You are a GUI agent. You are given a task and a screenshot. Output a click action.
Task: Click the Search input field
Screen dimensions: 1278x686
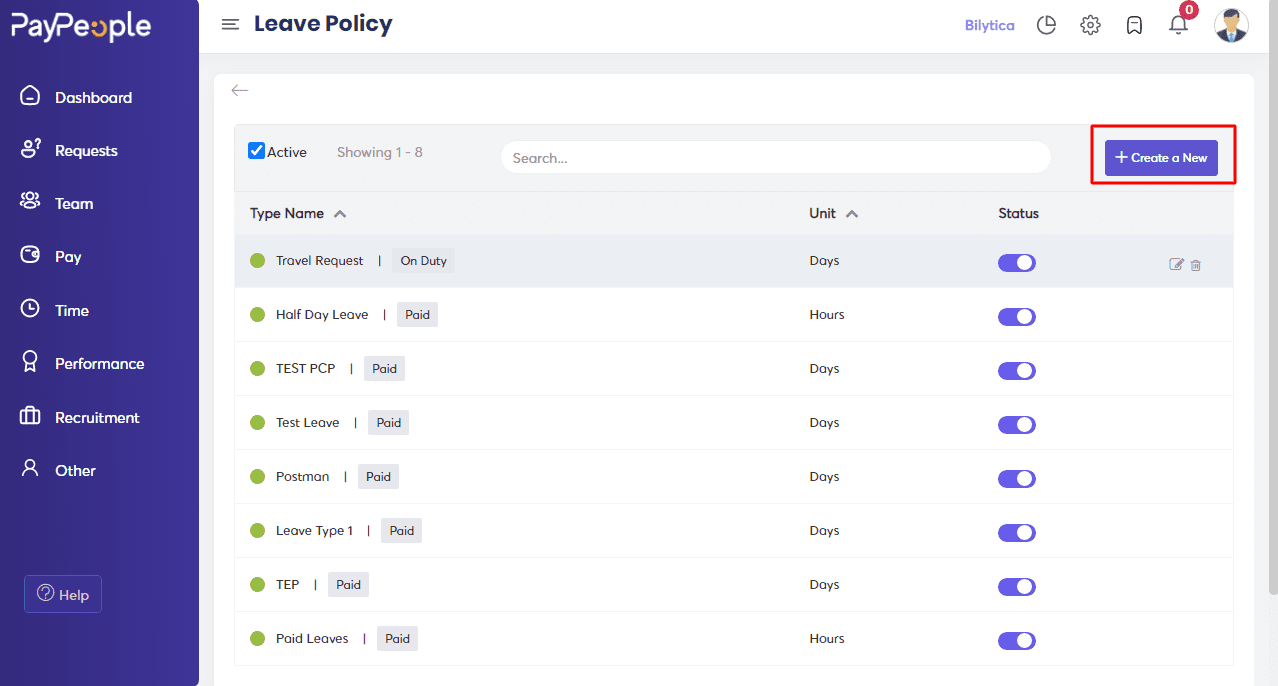point(775,157)
